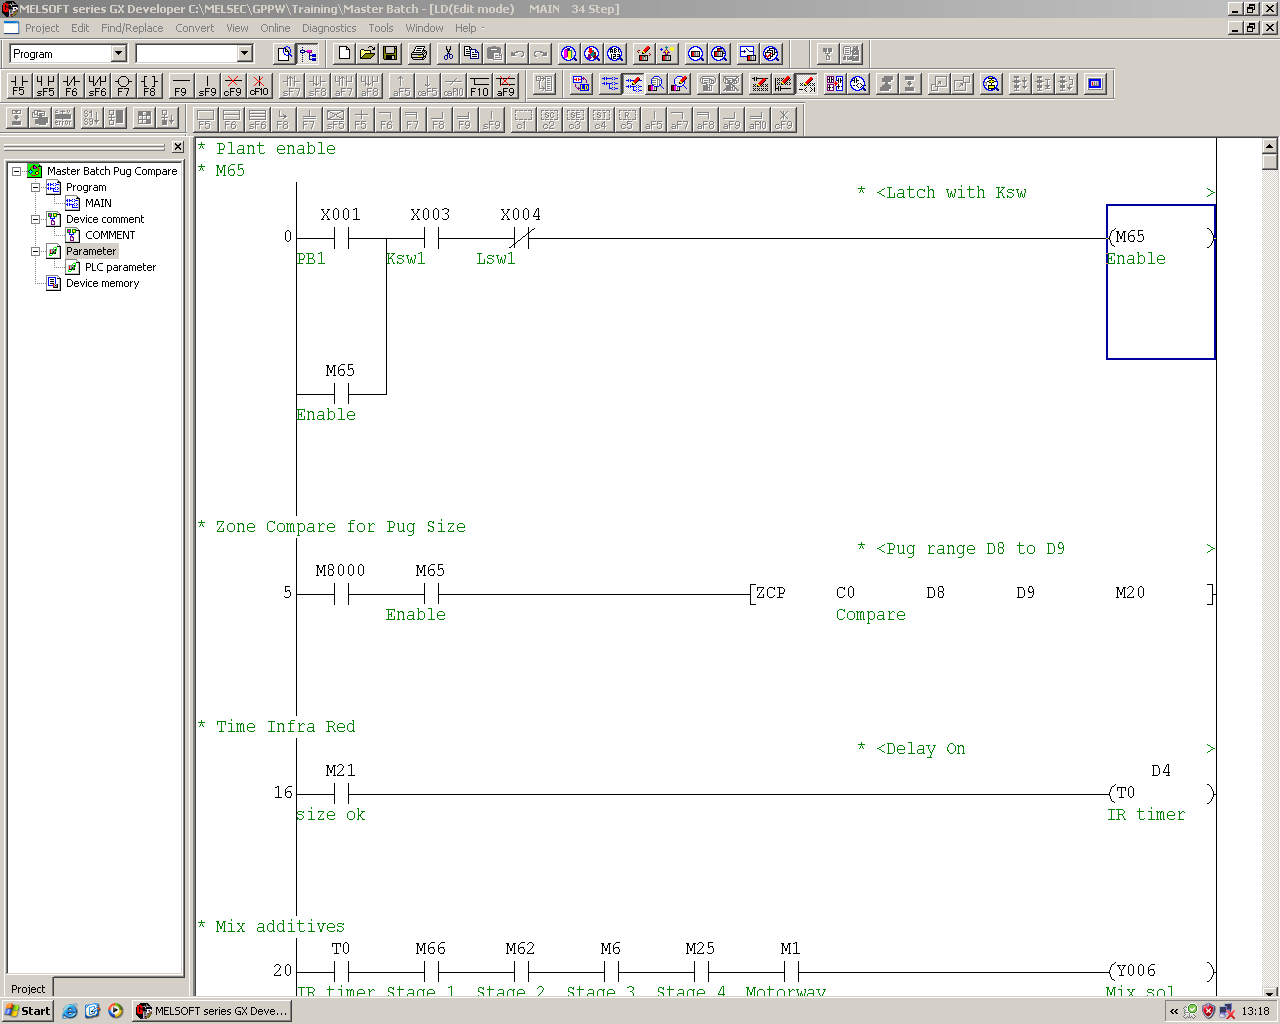Click the Print toolbar icon

[x=420, y=54]
